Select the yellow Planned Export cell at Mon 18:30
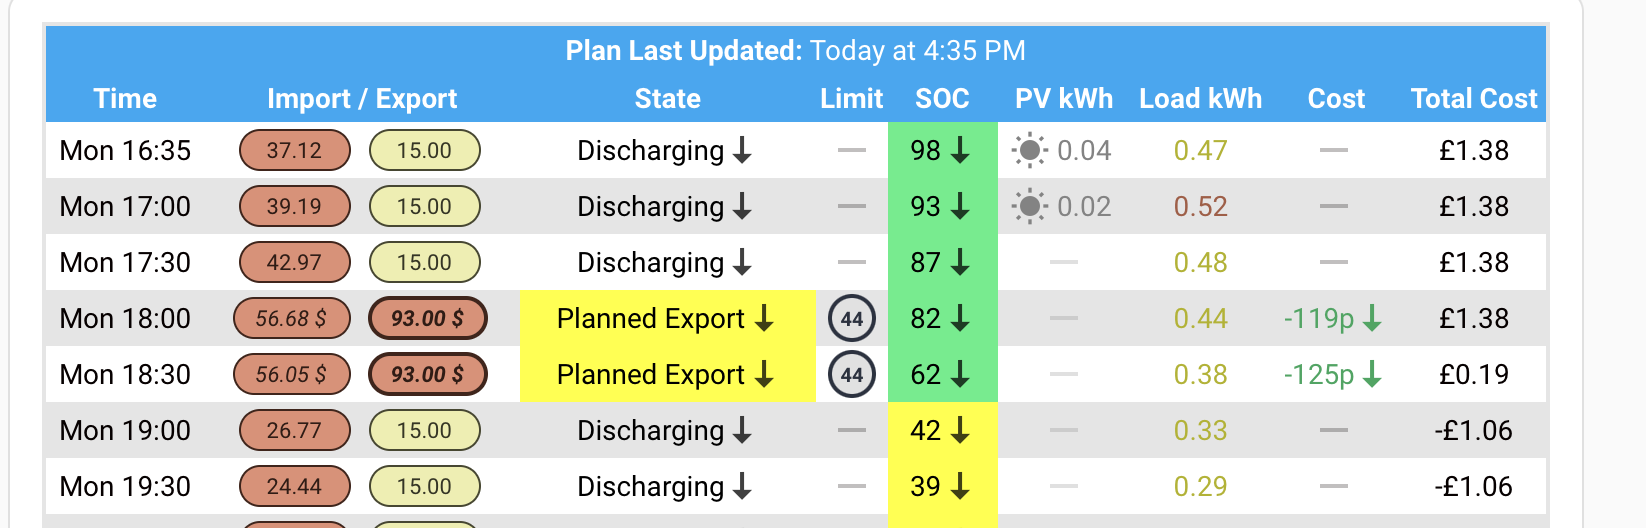 [x=668, y=375]
